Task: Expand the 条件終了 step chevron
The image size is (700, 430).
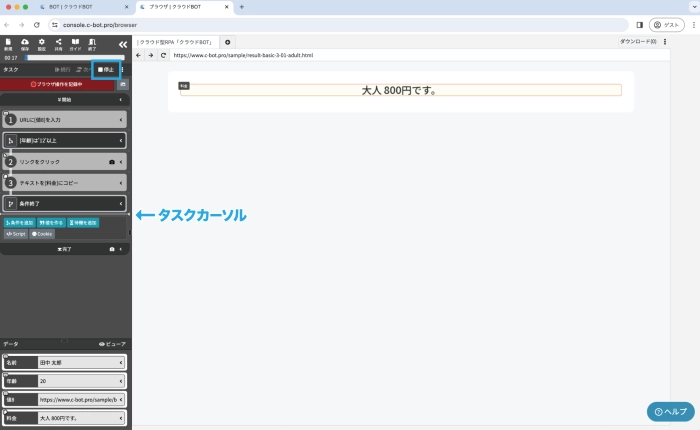Action: point(121,203)
